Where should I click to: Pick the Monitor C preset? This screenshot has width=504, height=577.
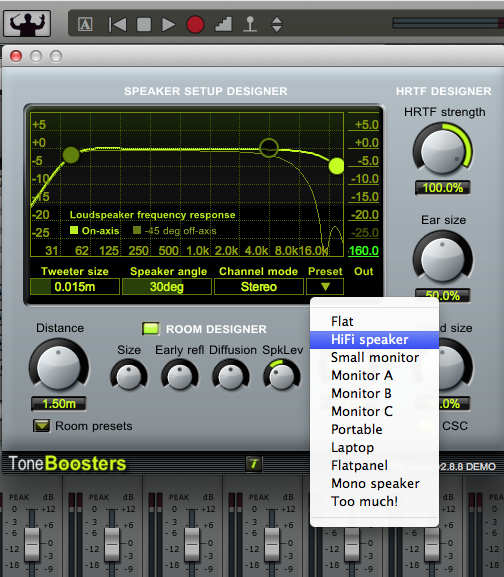[x=375, y=411]
